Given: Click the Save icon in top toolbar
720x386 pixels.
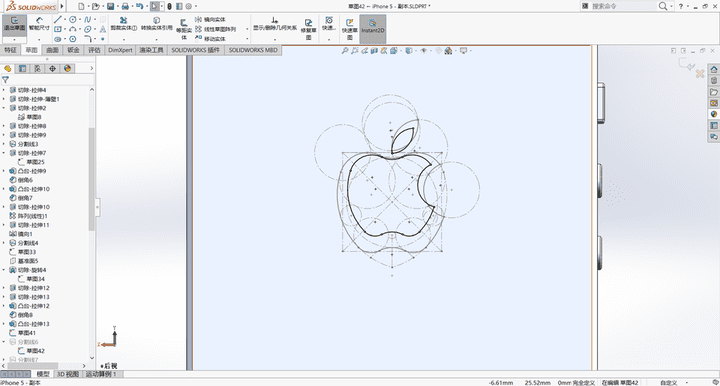Looking at the screenshot, I should point(110,6).
